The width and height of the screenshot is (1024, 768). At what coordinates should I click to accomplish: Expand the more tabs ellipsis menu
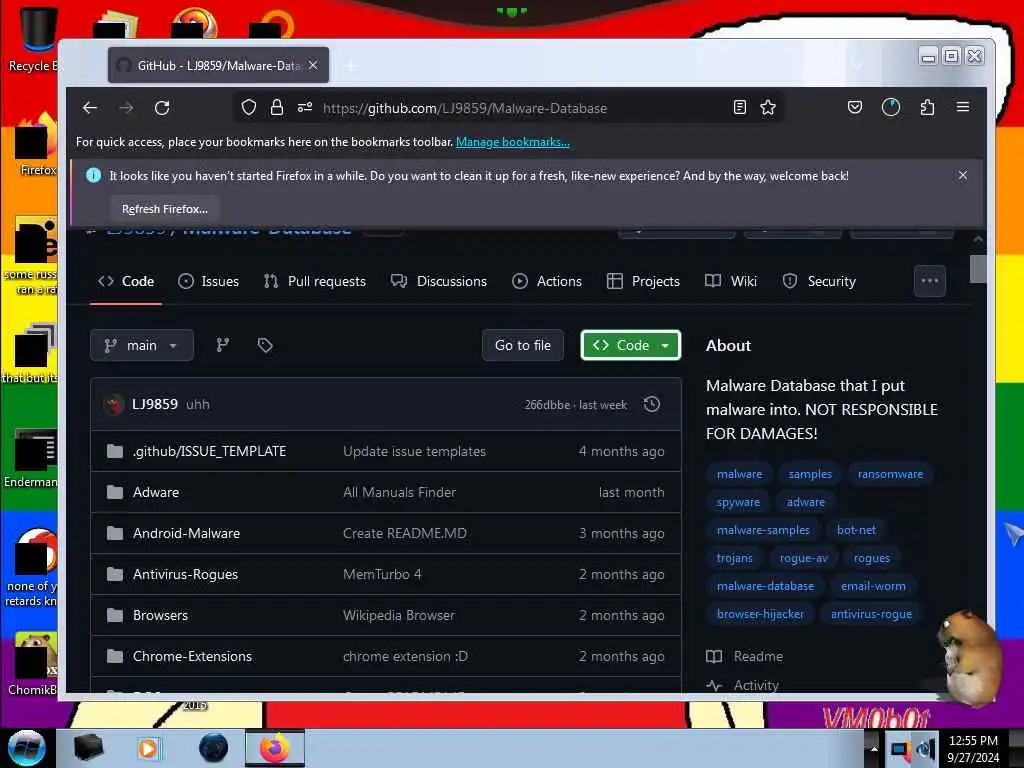point(929,281)
